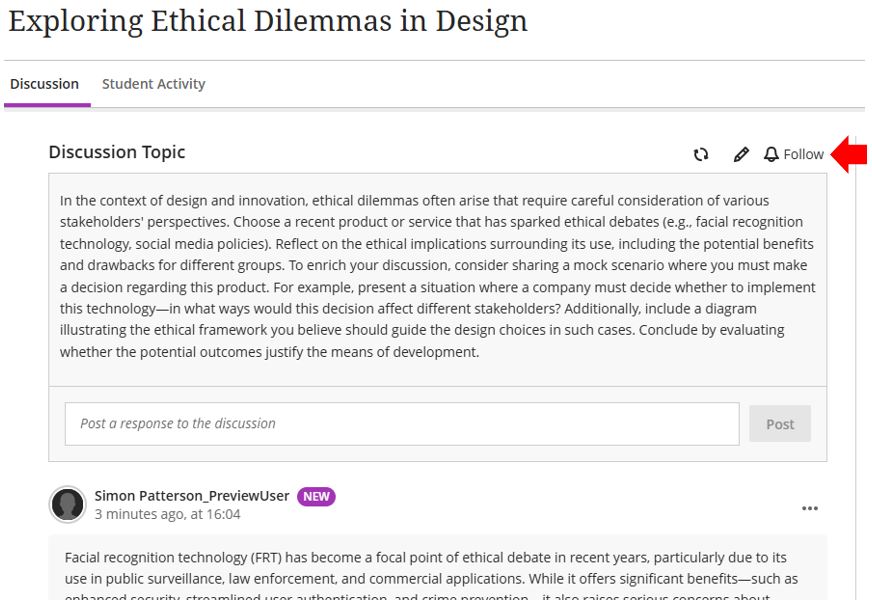Switch to the Discussion tab
The height and width of the screenshot is (604, 872).
click(45, 84)
